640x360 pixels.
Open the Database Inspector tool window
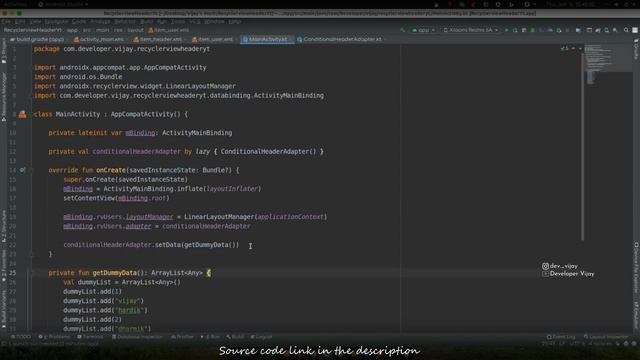point(137,337)
